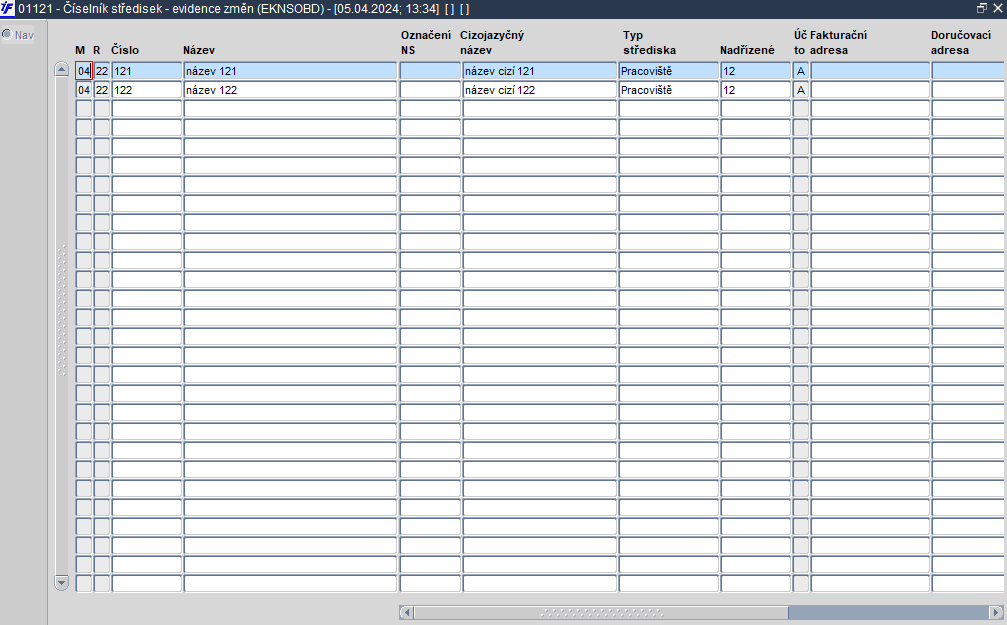
Task: Click the Název field 'název 122'
Action: click(x=290, y=90)
